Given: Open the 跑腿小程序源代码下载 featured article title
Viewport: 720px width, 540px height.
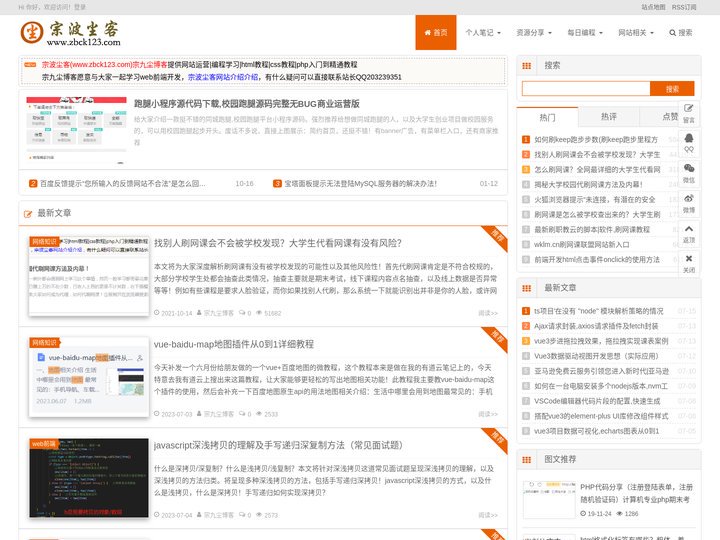Looking at the screenshot, I should tap(247, 104).
